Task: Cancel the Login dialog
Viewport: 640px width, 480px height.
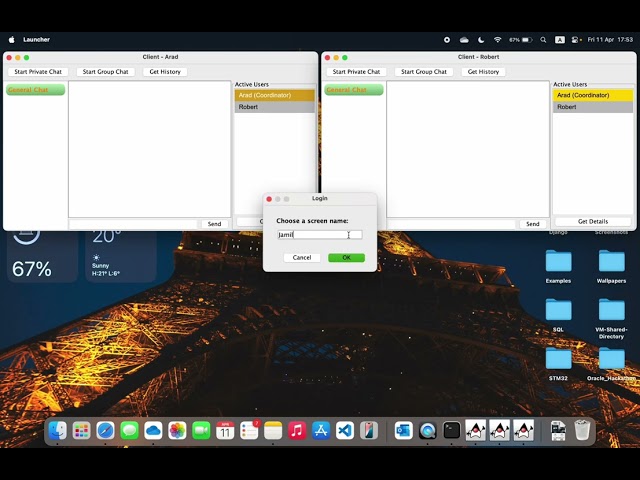Action: [302, 258]
